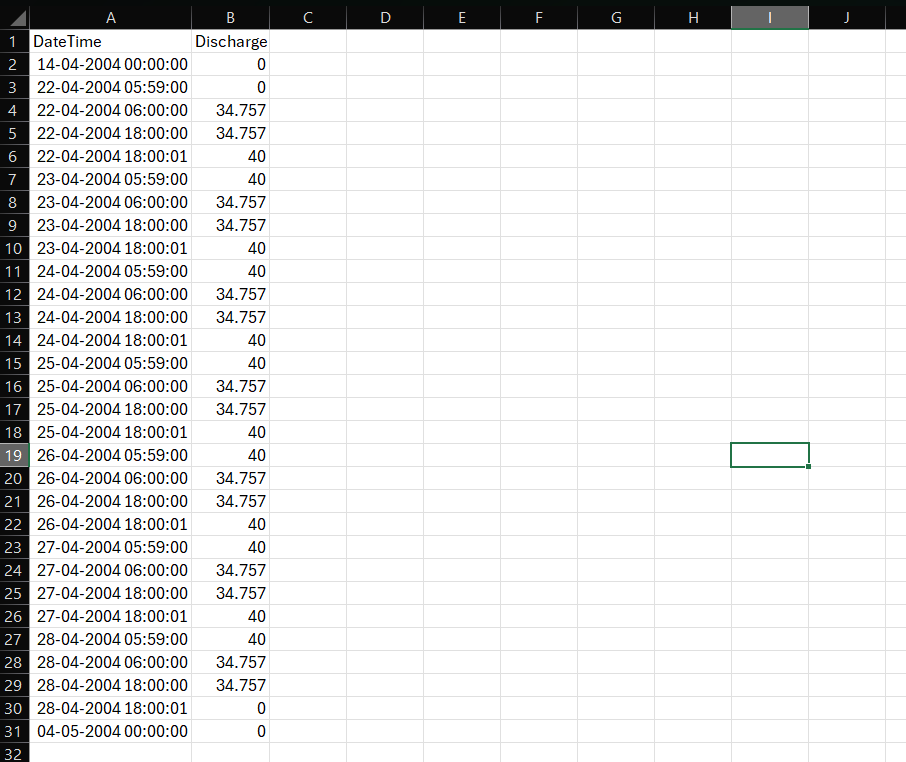
Task: Select column J header
Action: (x=846, y=17)
